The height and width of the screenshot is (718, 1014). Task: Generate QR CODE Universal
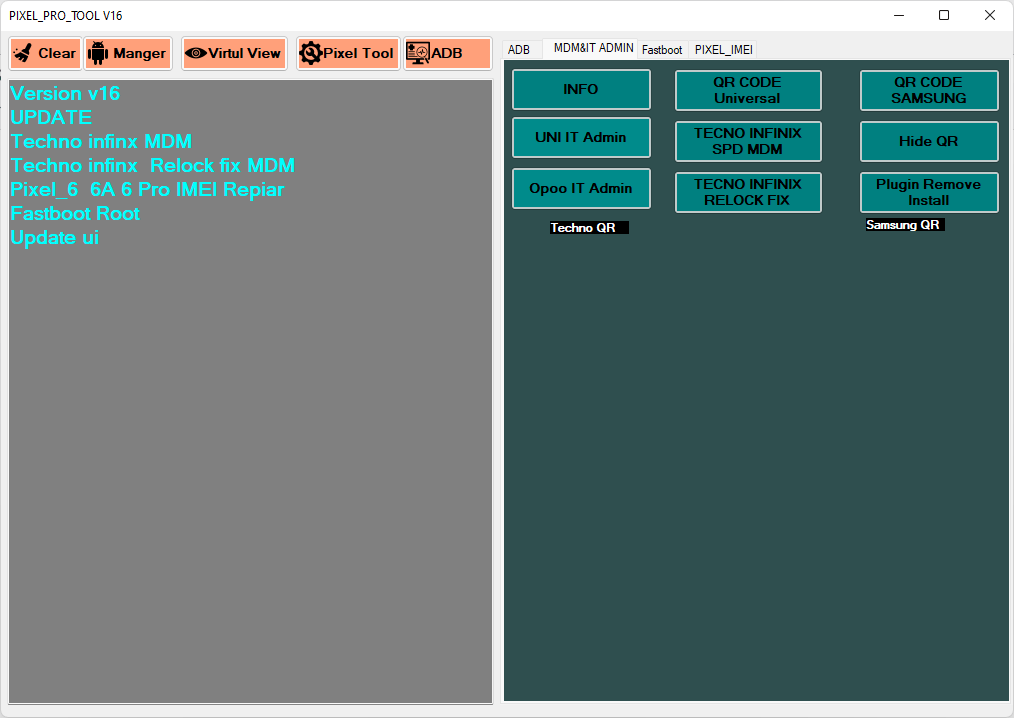tap(748, 90)
